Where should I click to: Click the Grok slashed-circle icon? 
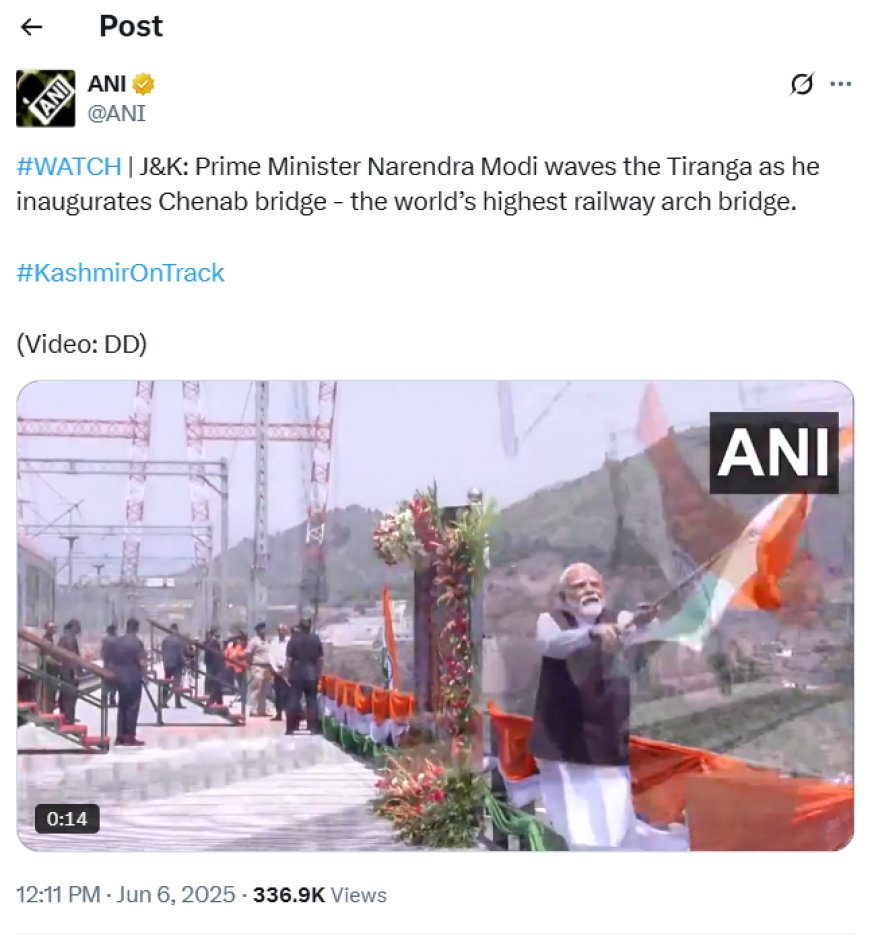click(801, 84)
